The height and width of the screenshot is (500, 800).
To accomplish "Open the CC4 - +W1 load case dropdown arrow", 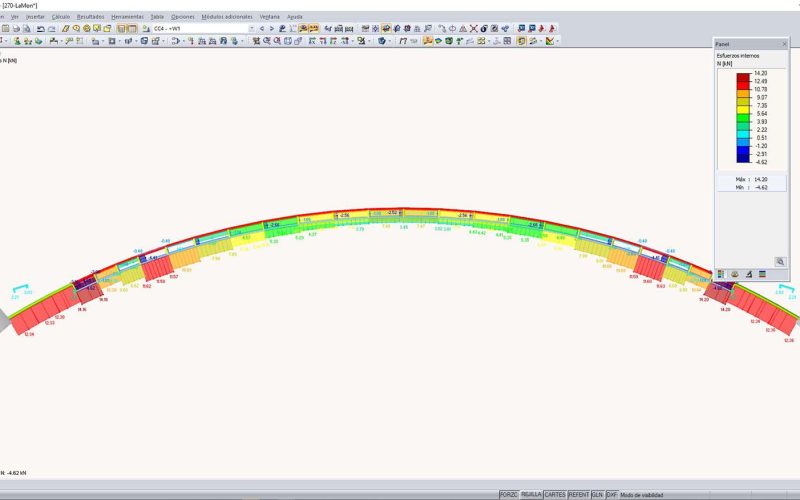I will pyautogui.click(x=252, y=29).
